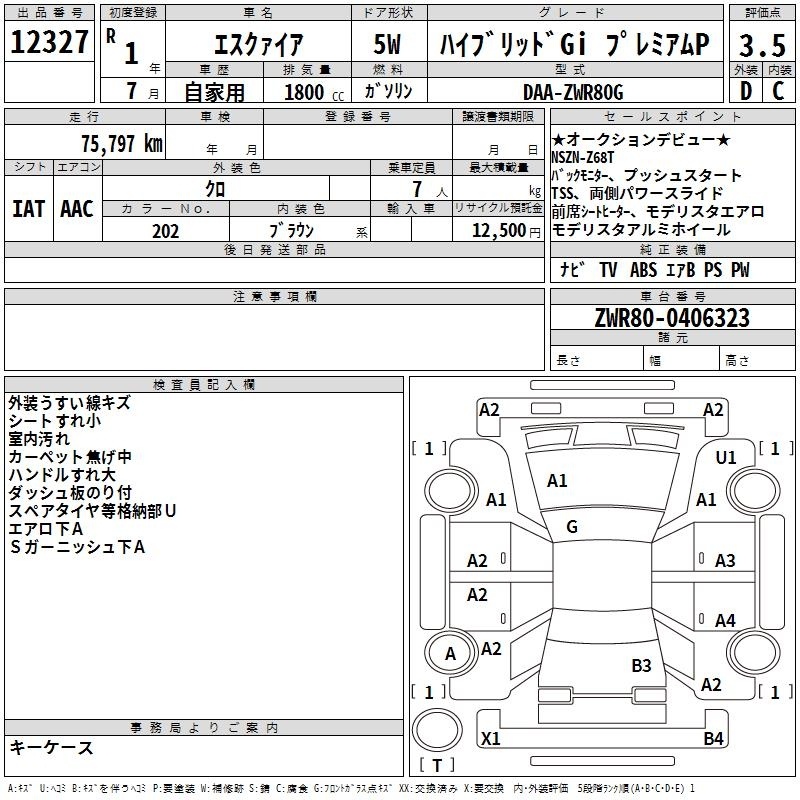Screen dimensions: 800x800
Task: Select the 3.5 evaluation score
Action: [762, 45]
